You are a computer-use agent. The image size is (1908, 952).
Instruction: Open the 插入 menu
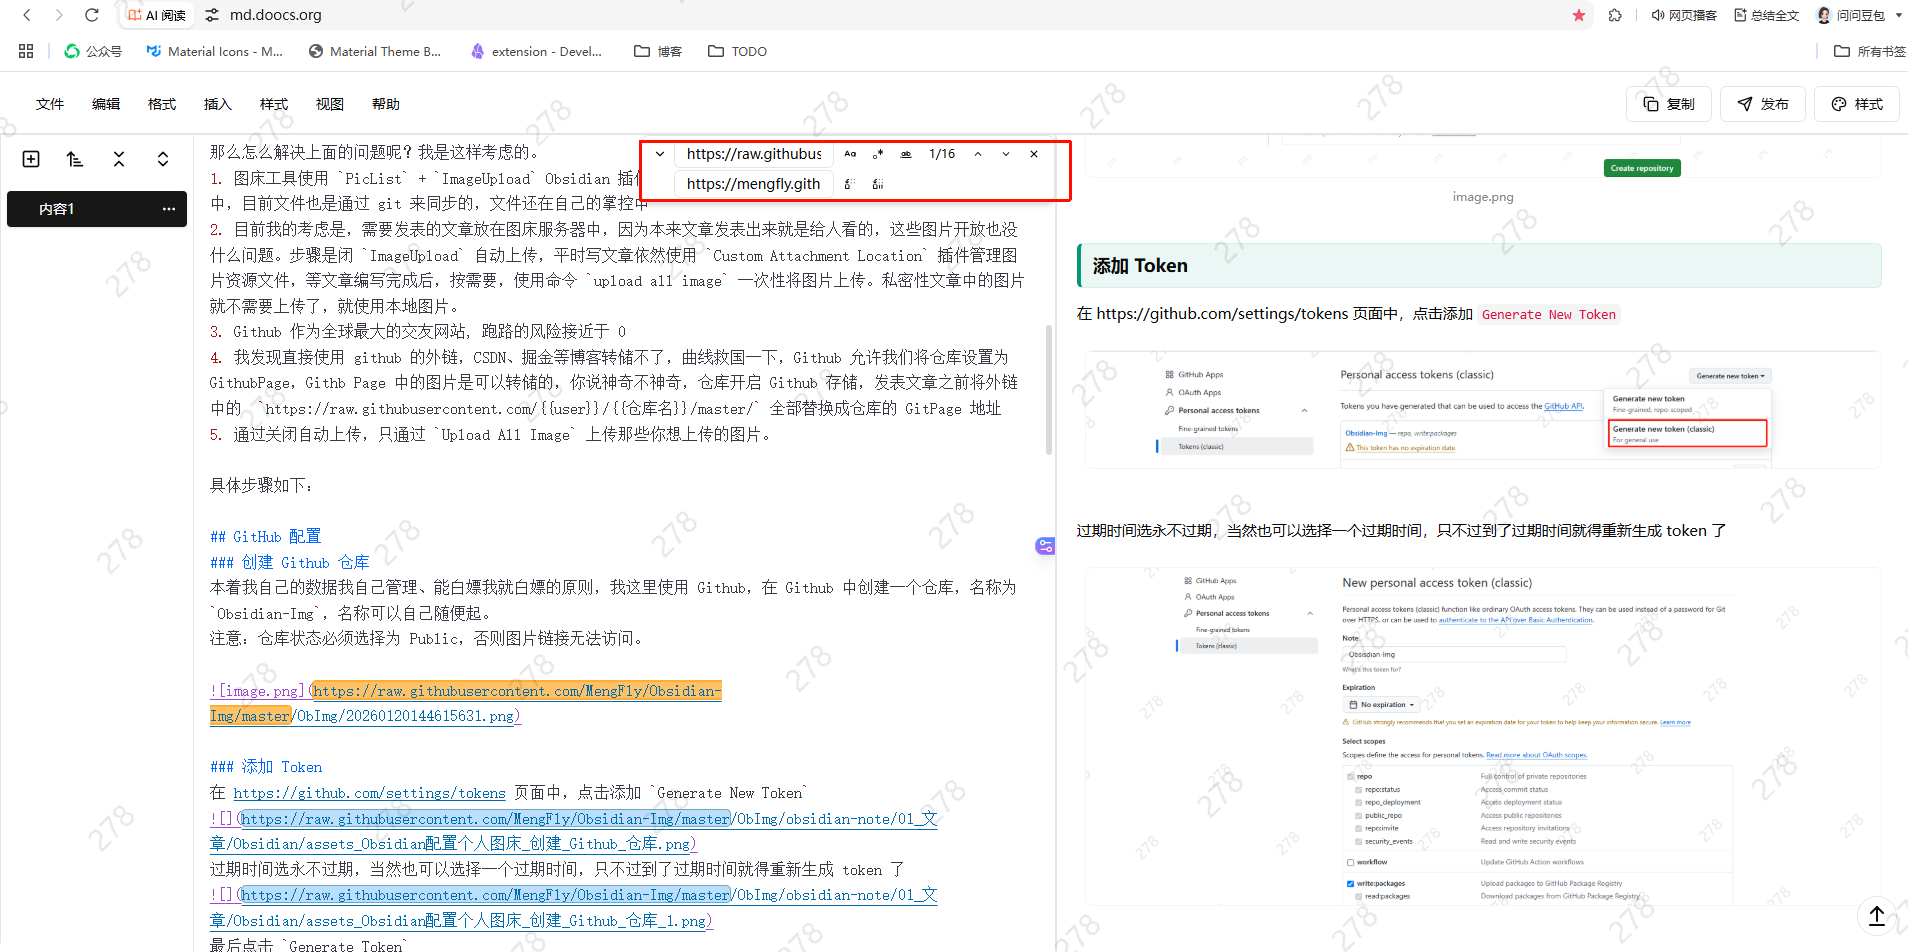pyautogui.click(x=217, y=104)
